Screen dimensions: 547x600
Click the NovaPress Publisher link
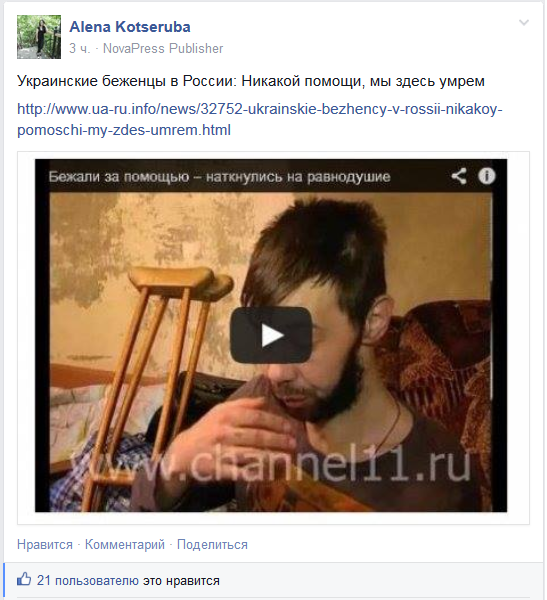click(x=163, y=49)
